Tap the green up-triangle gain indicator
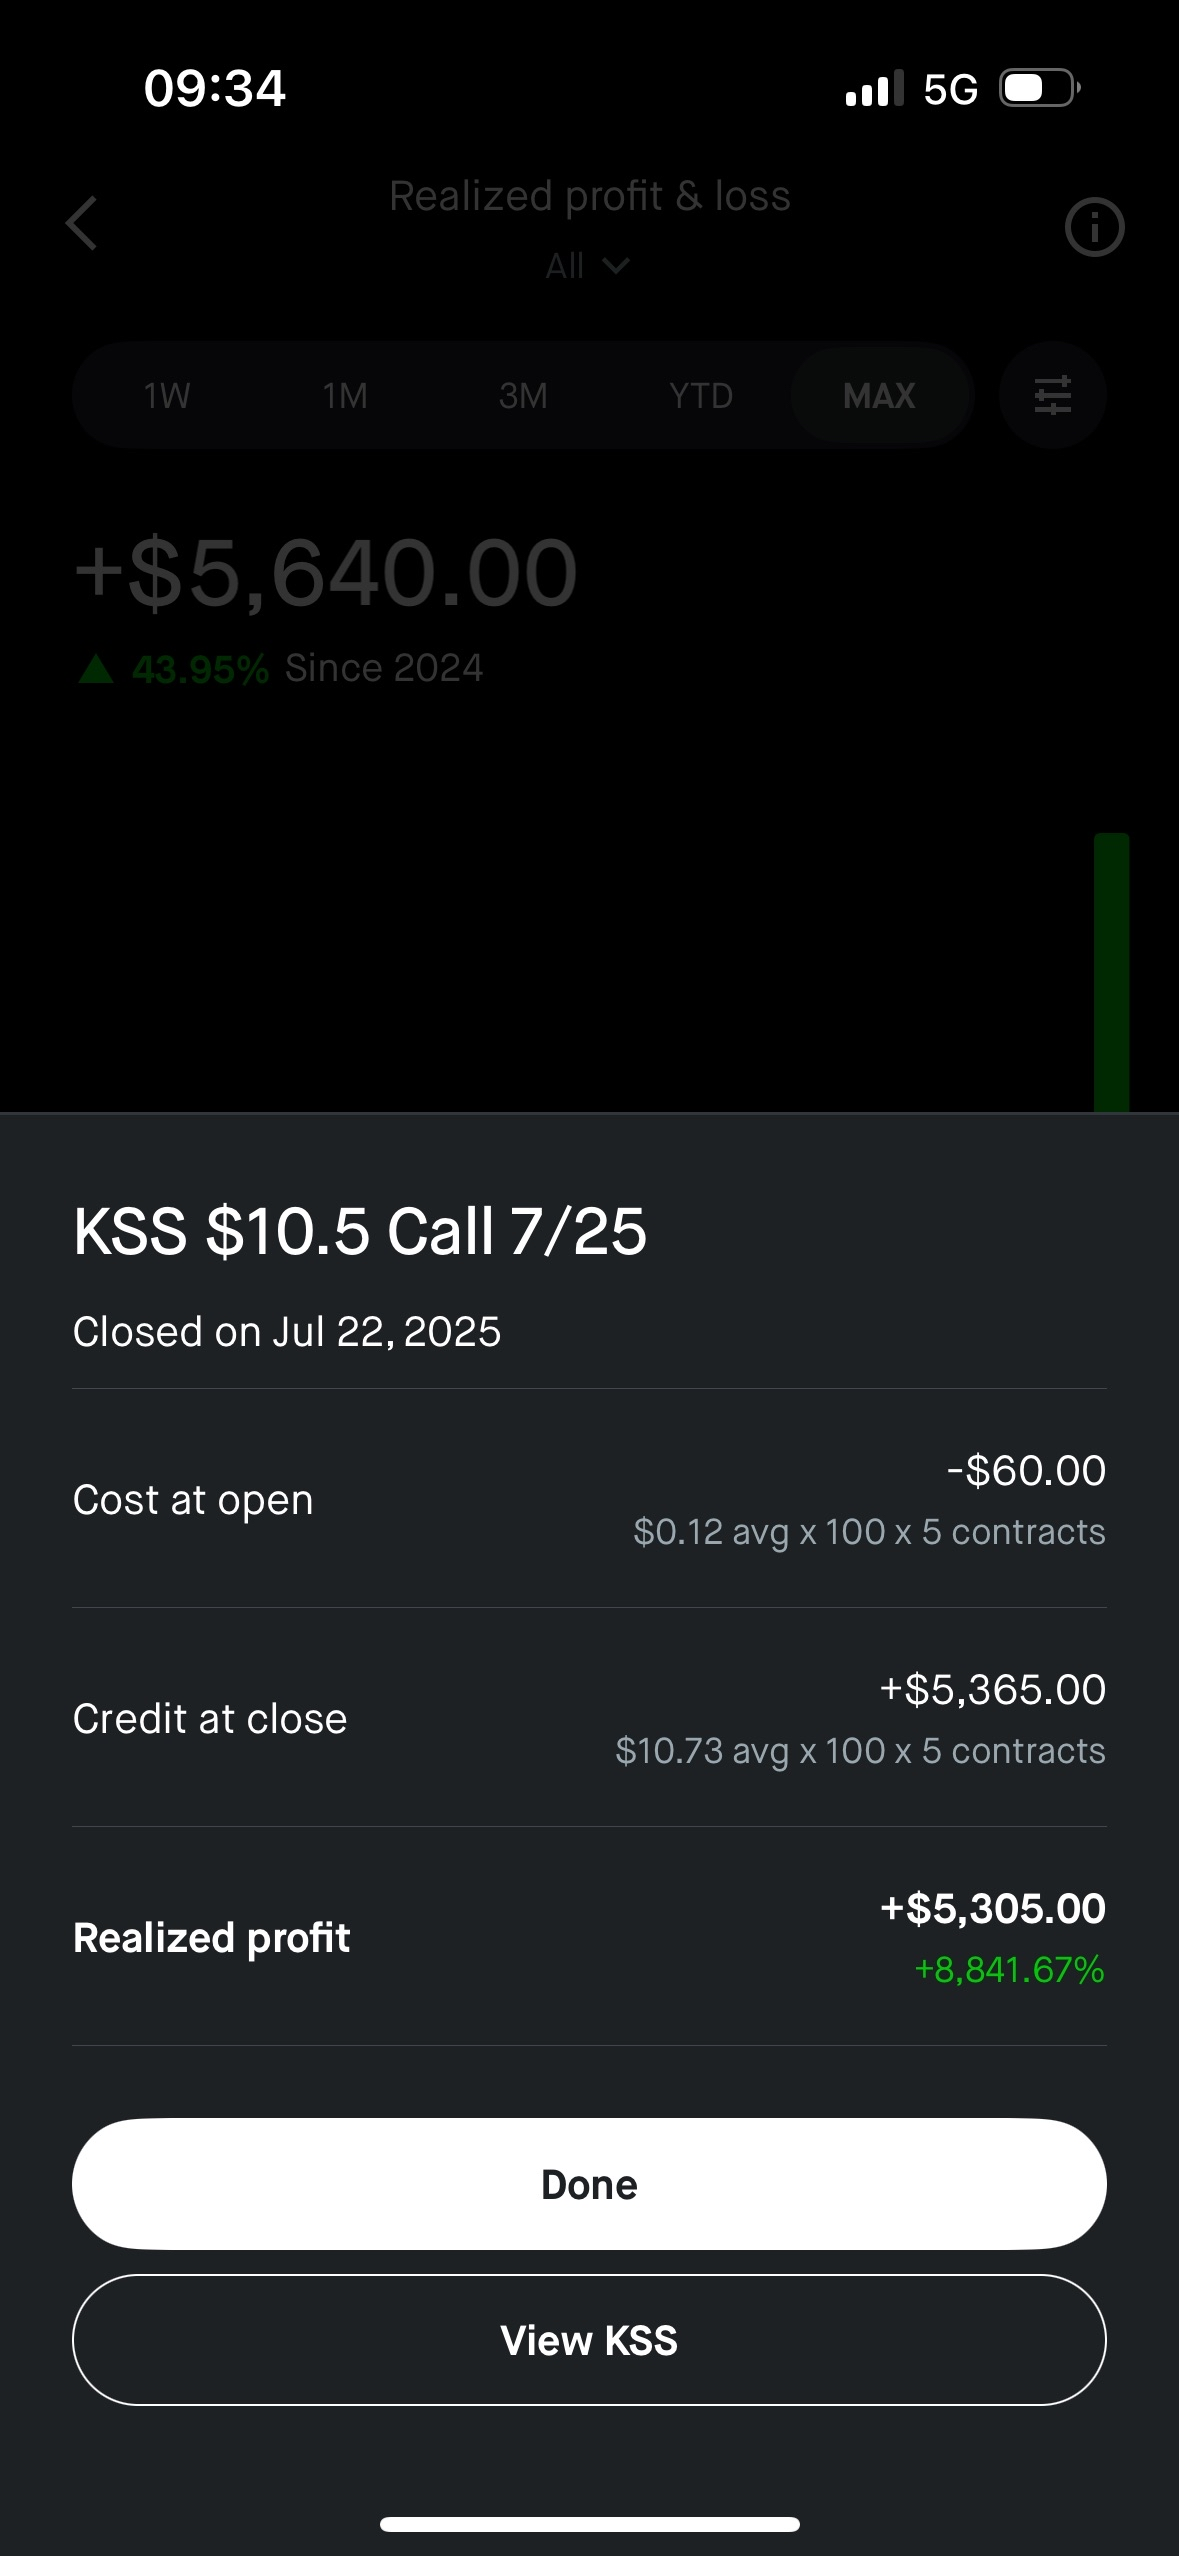The width and height of the screenshot is (1179, 2556). point(96,668)
